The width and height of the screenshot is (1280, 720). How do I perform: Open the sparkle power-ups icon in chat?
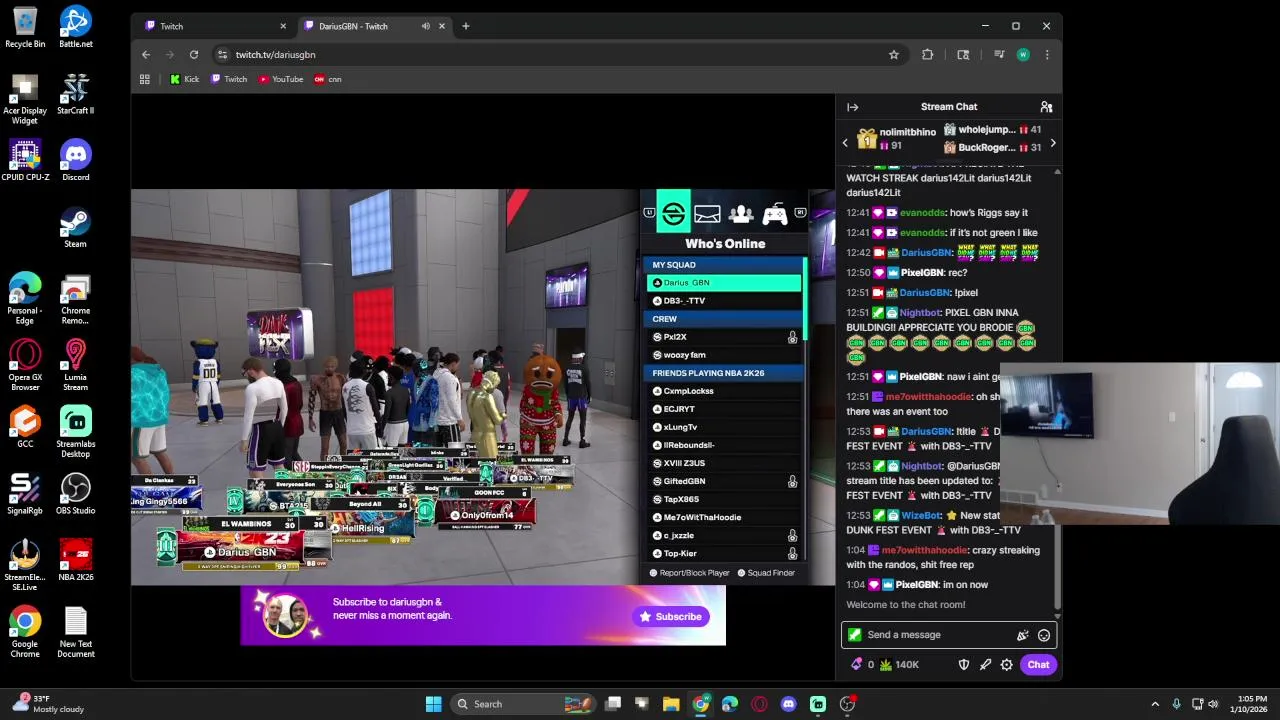pyautogui.click(x=1022, y=635)
